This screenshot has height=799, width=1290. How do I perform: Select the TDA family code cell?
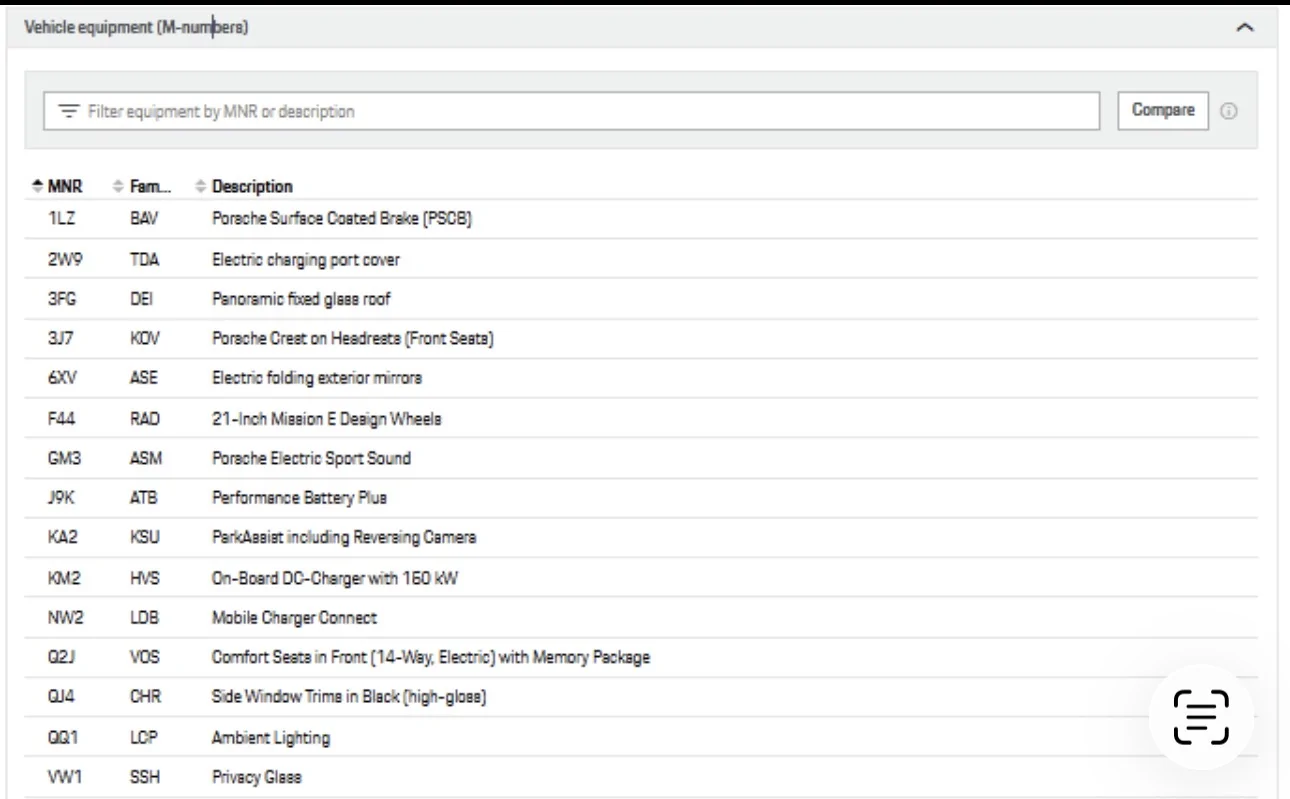click(x=145, y=259)
